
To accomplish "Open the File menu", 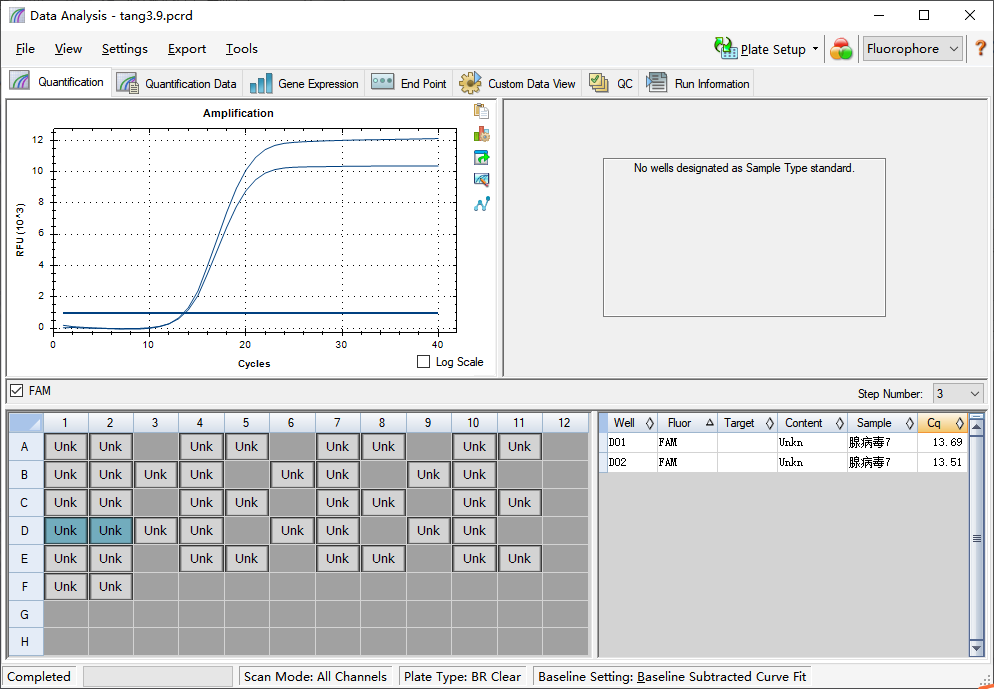I will pyautogui.click(x=25, y=49).
